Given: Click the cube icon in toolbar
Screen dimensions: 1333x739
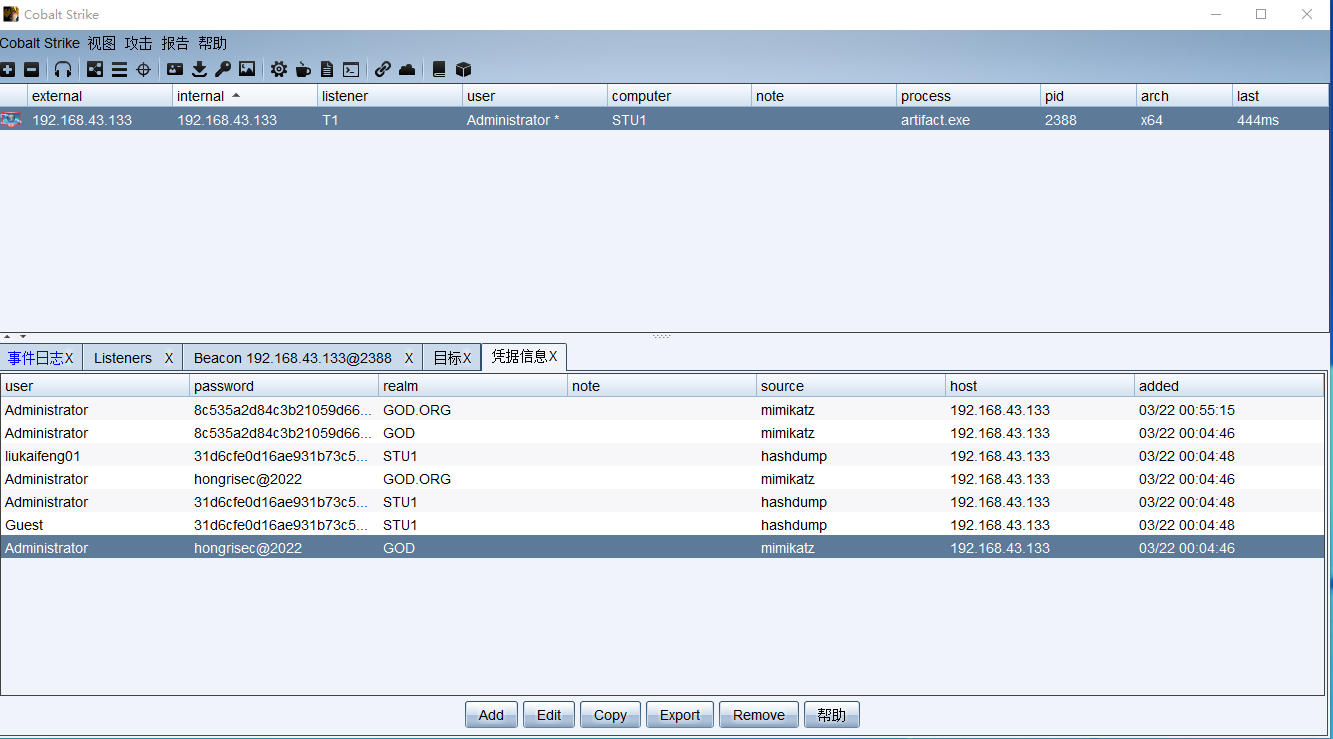Looking at the screenshot, I should tap(463, 69).
